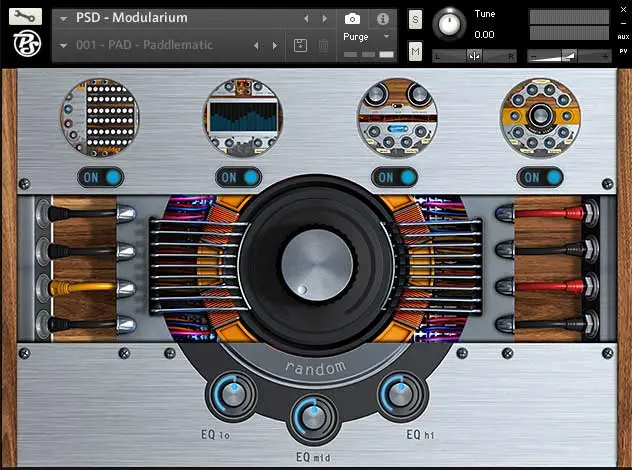Turn off the first dot-matrix module switch
The width and height of the screenshot is (632, 470).
(101, 177)
